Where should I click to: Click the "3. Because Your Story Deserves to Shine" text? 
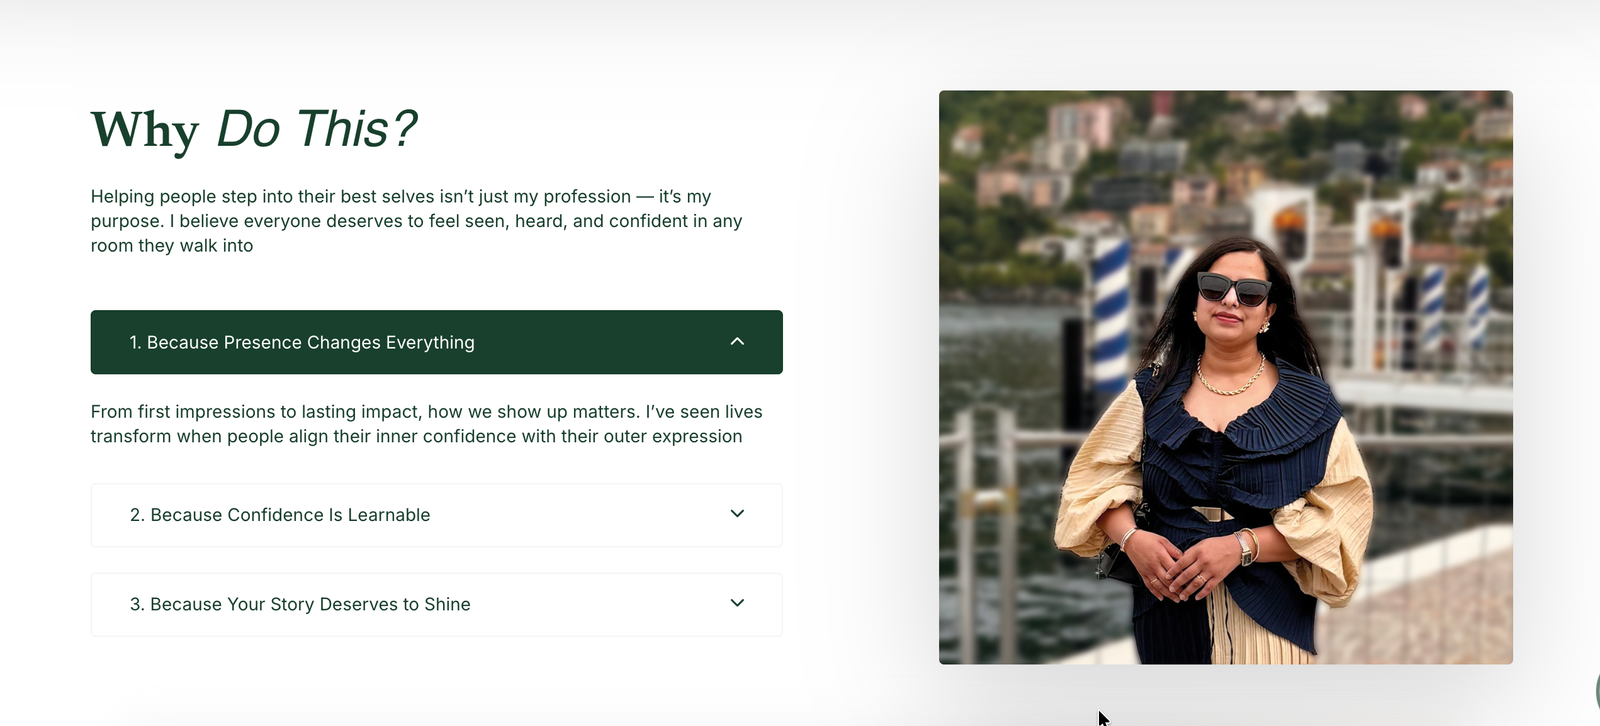click(x=300, y=604)
